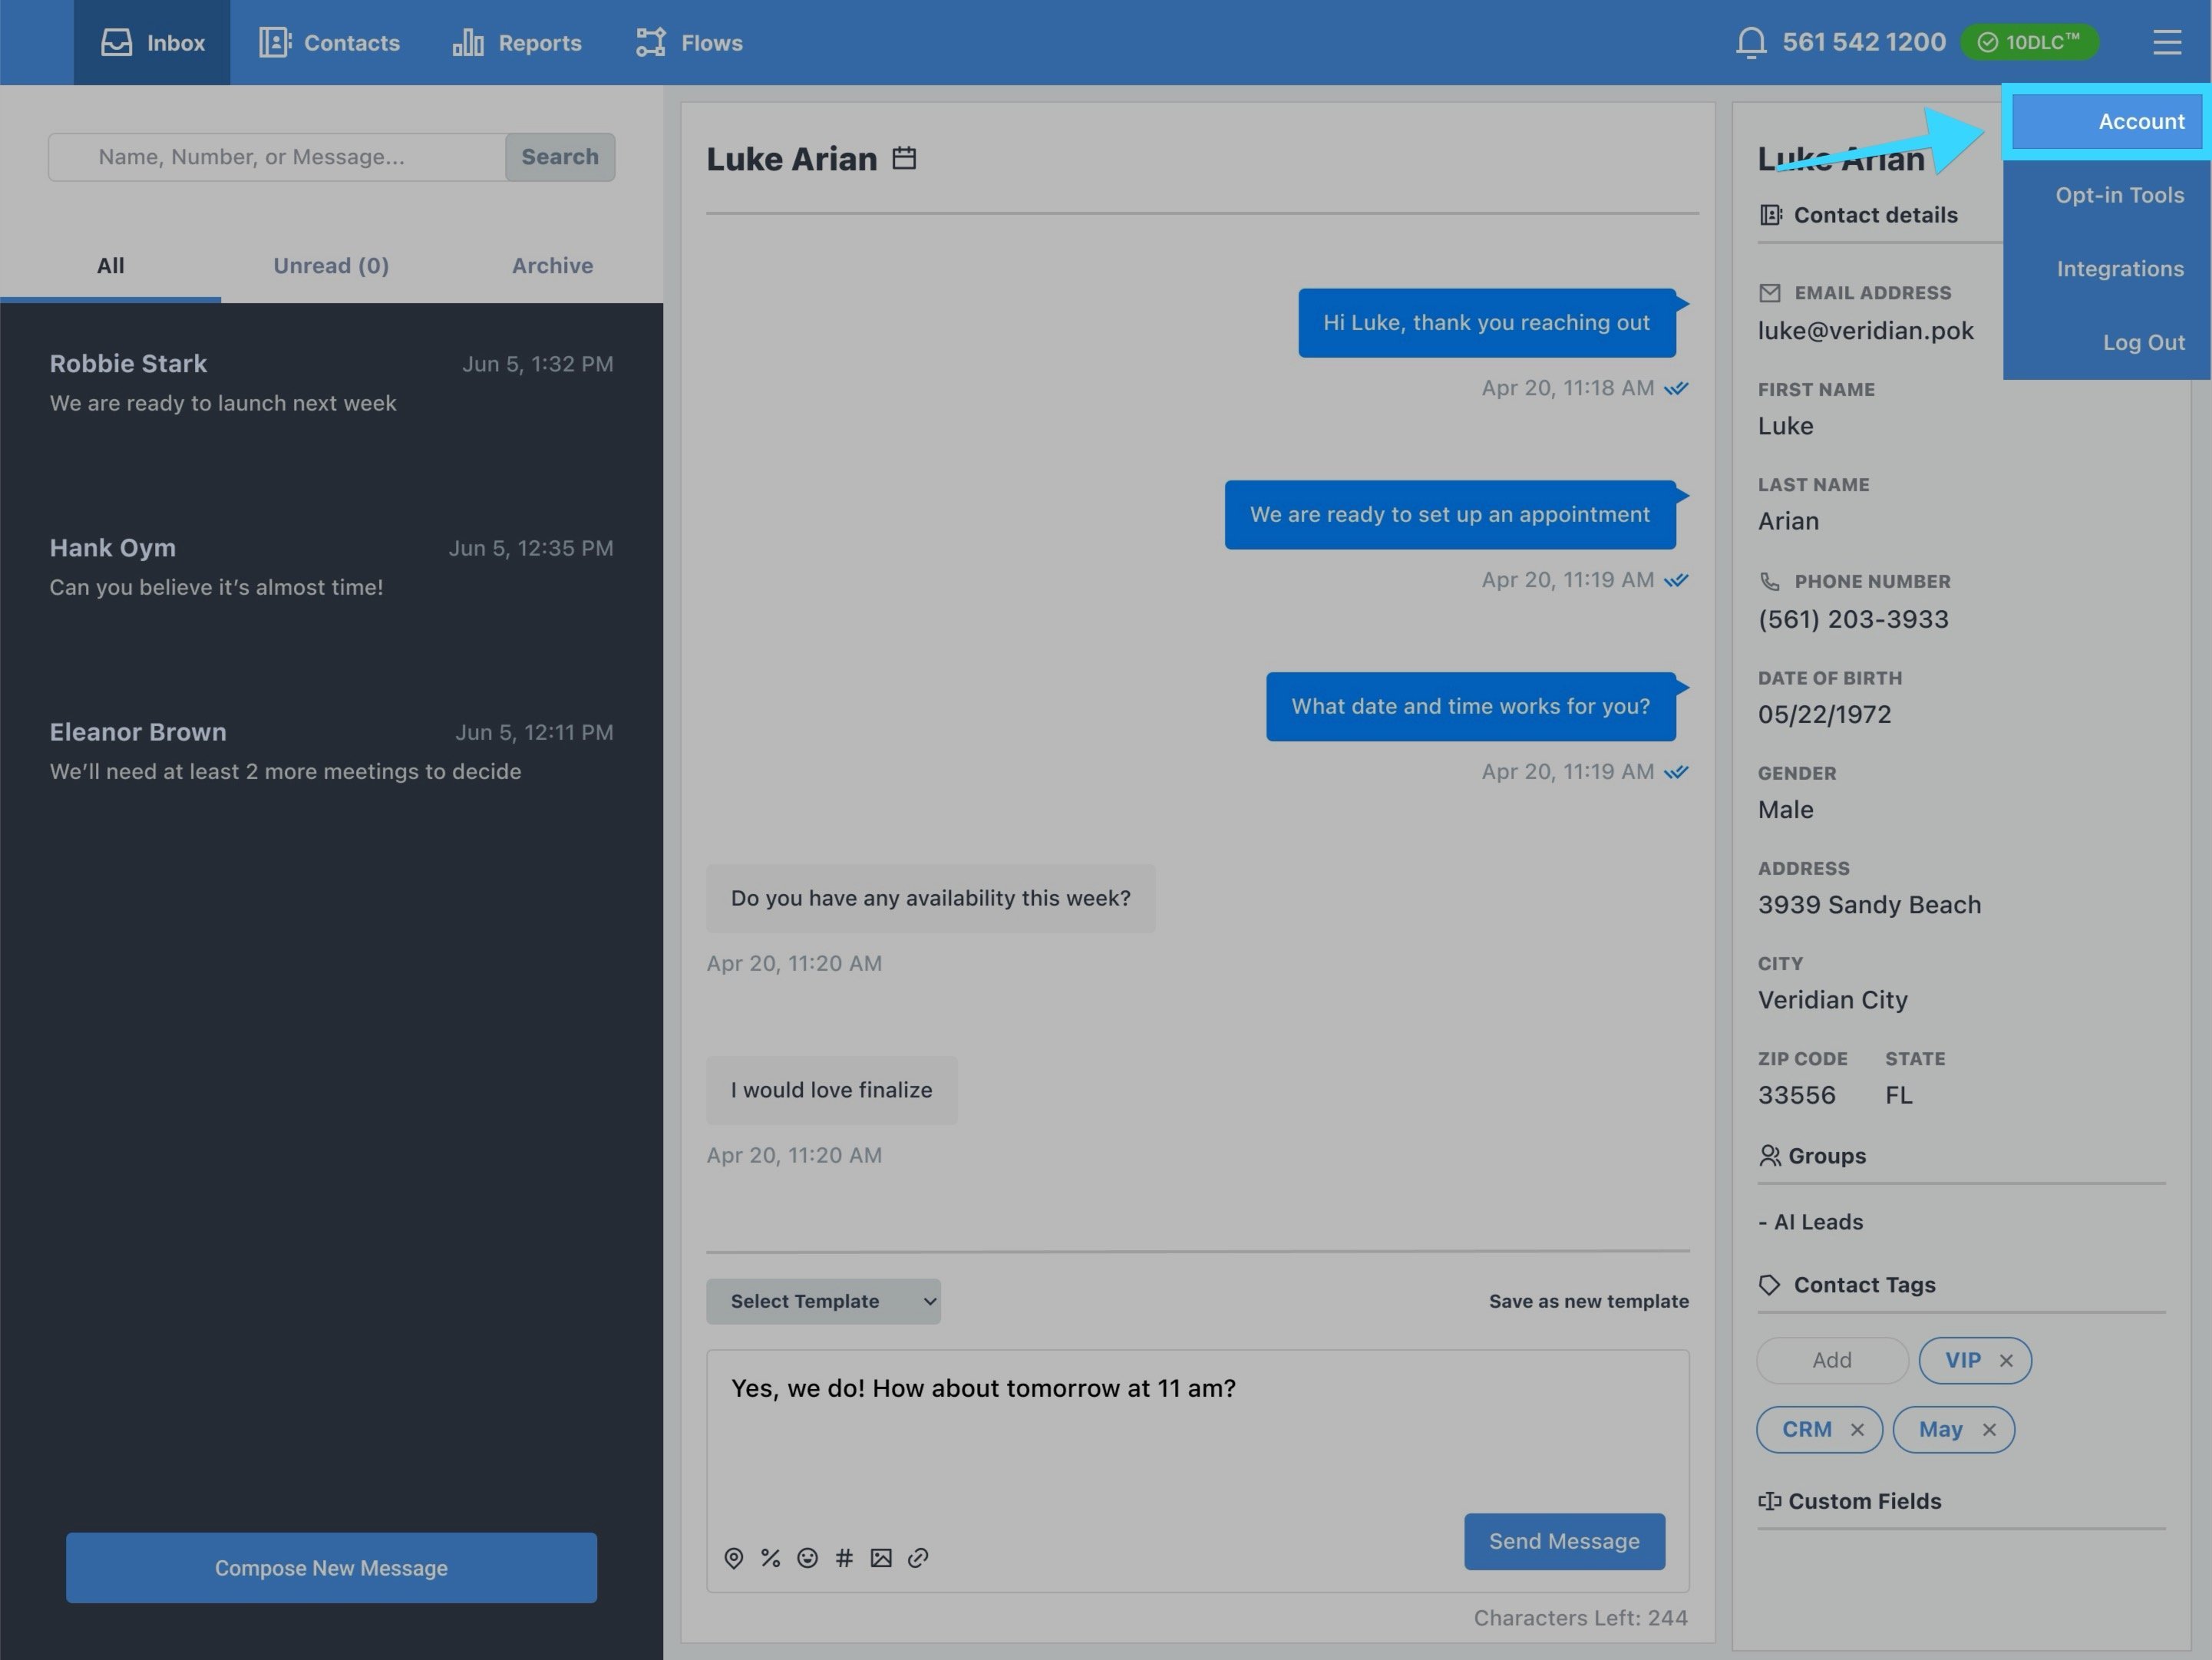Click calendar icon beside Luke Arian header
The width and height of the screenshot is (2212, 1660).
[x=904, y=158]
